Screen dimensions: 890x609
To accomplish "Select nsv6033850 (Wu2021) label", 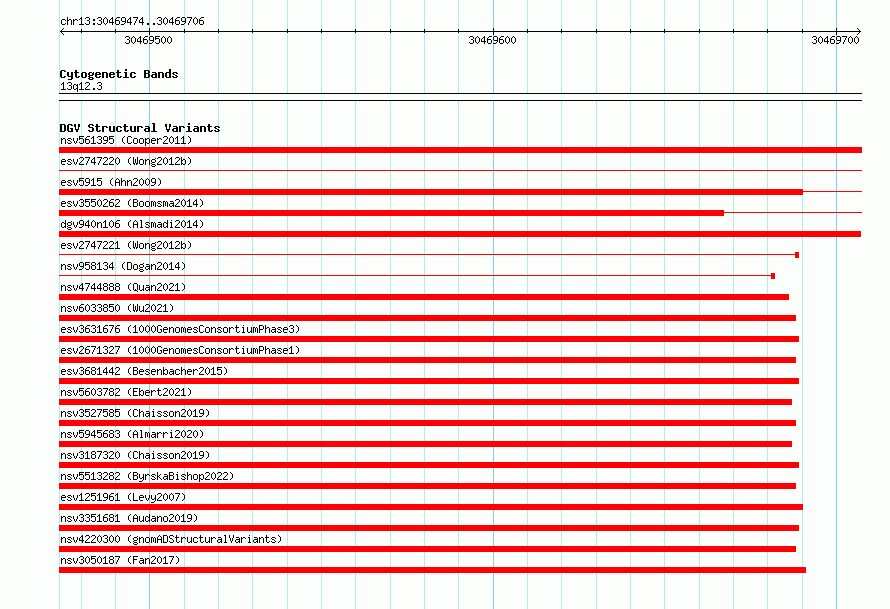I will click(x=117, y=308).
